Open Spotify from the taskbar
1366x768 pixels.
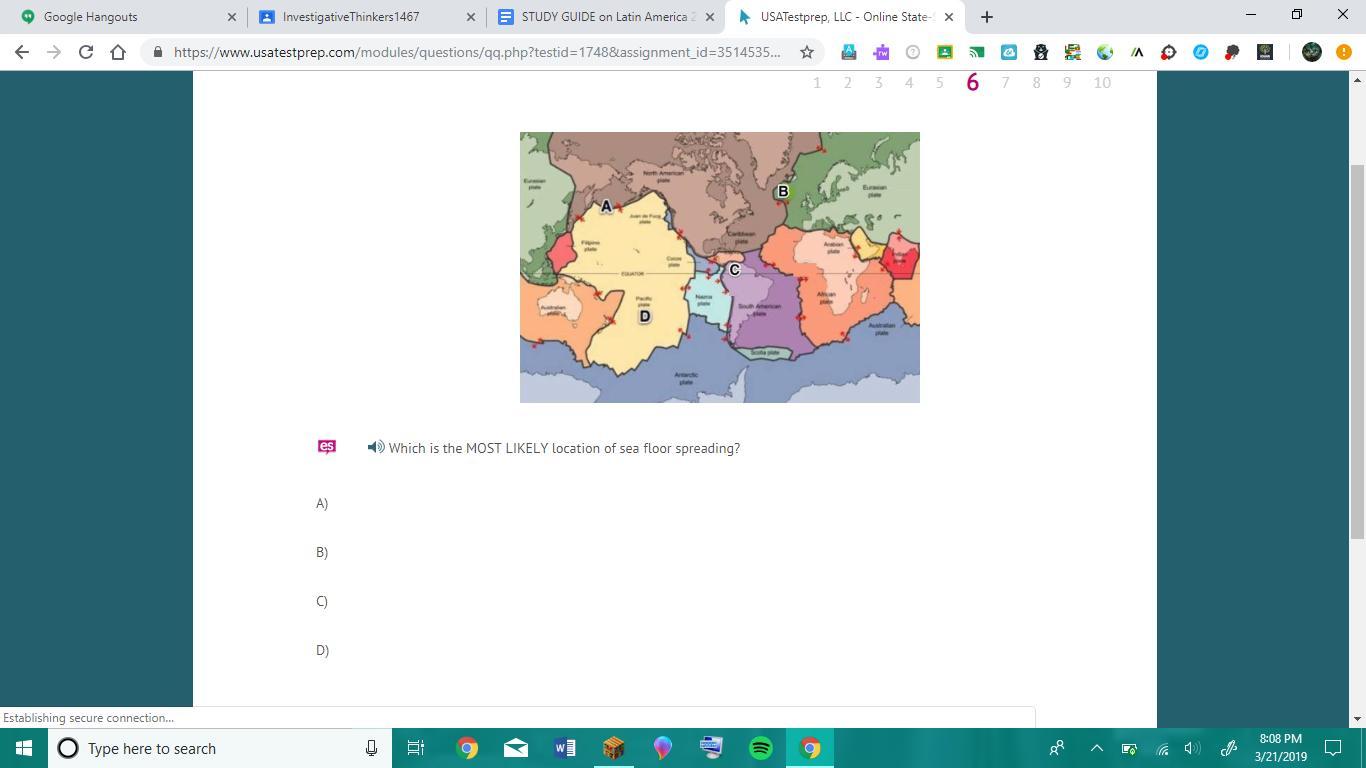[760, 748]
